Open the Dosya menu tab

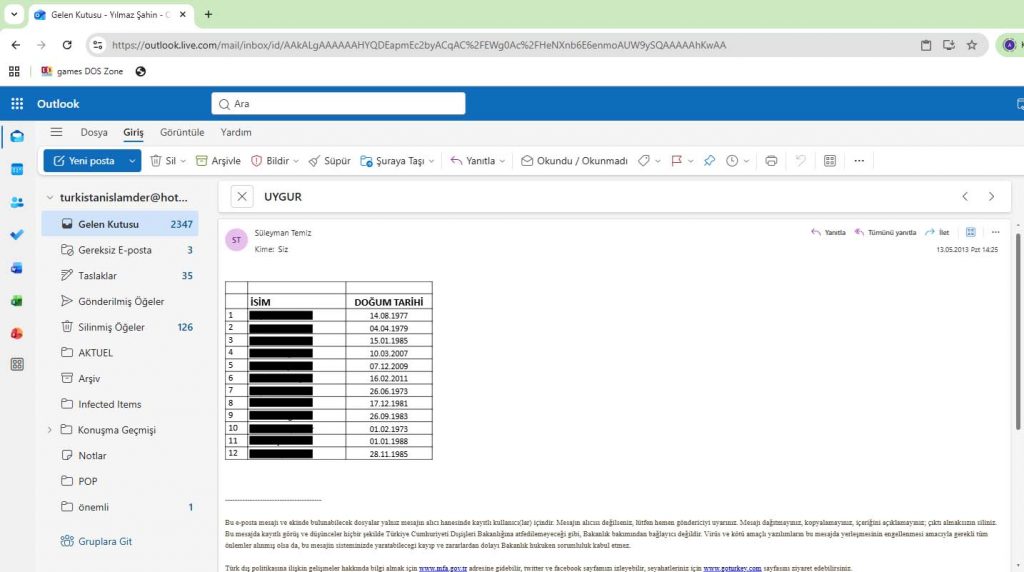pos(94,132)
